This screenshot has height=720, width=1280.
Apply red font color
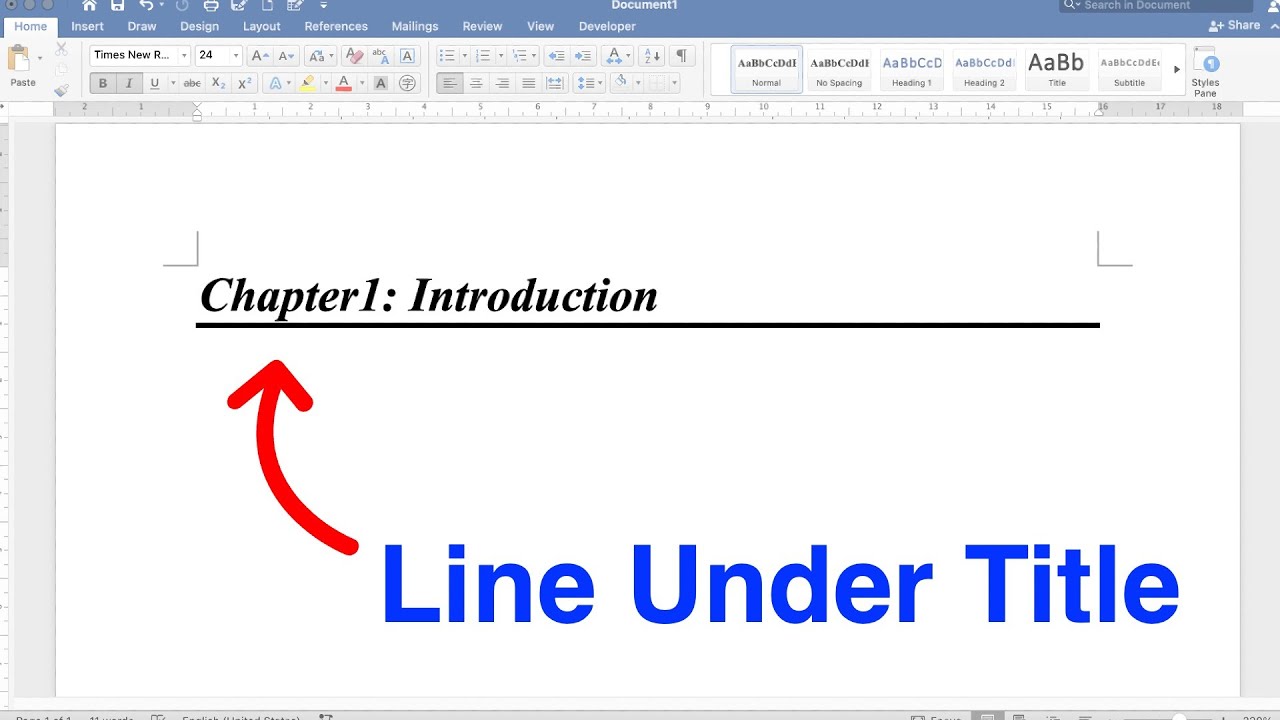(x=344, y=83)
